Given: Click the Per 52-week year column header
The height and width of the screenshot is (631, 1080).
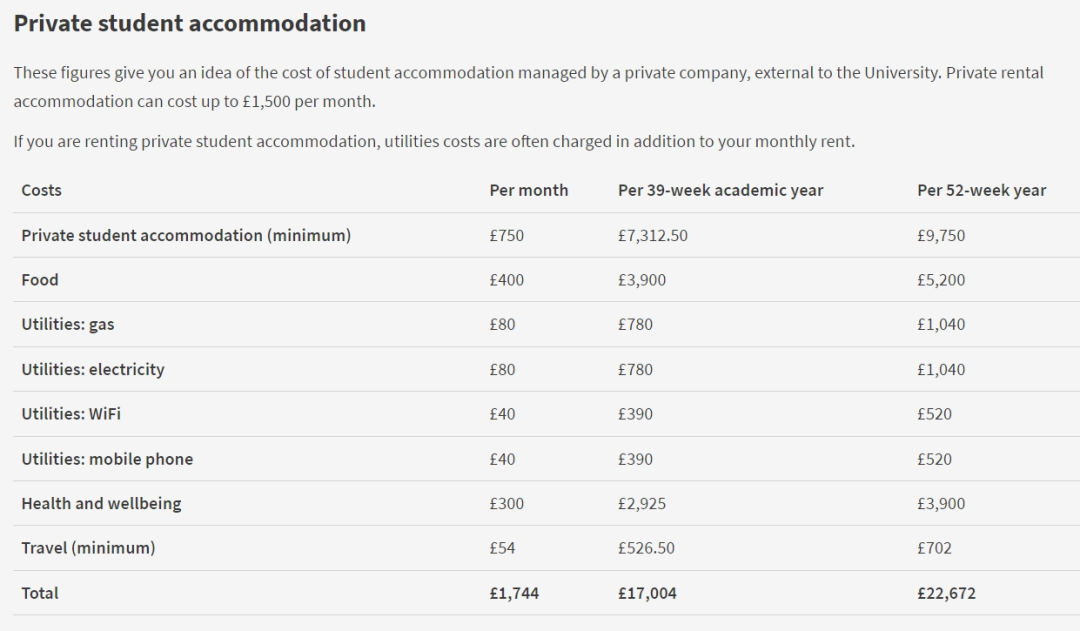Looking at the screenshot, I should click(981, 190).
